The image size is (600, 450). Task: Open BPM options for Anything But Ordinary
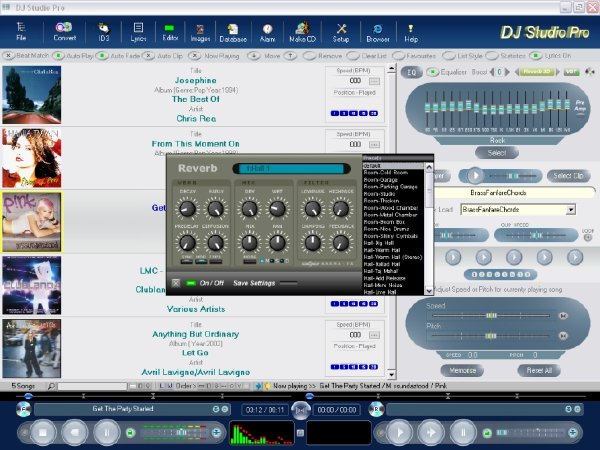click(374, 335)
